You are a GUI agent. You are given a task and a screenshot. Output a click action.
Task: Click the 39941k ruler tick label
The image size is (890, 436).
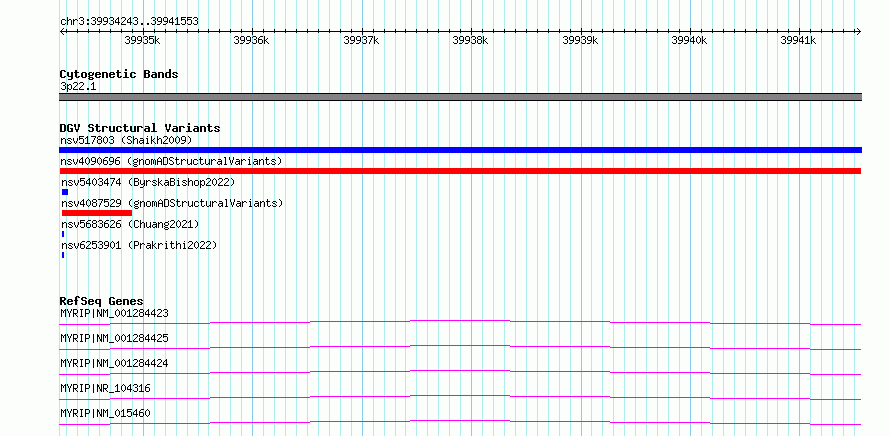798,40
